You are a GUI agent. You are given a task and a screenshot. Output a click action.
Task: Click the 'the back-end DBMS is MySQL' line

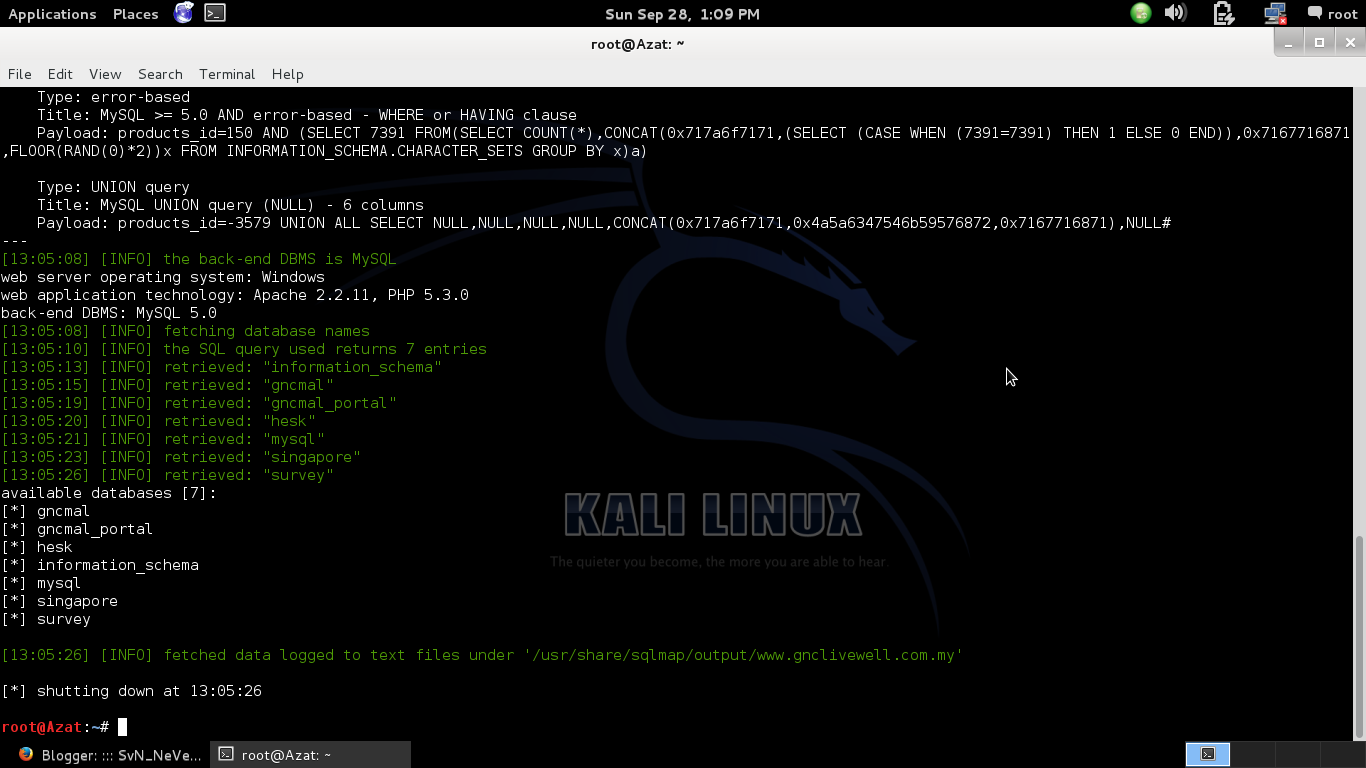click(x=199, y=259)
